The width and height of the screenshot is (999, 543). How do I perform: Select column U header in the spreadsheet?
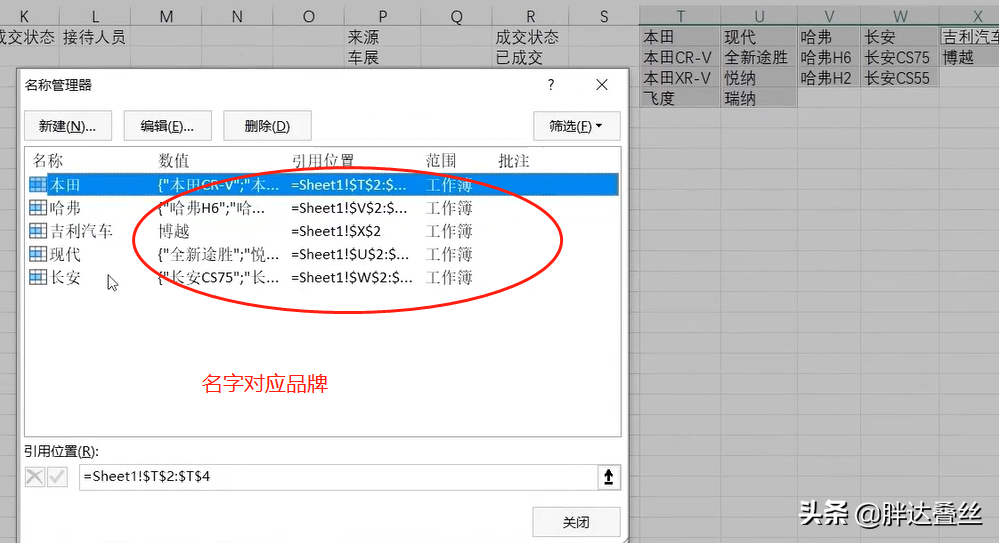point(759,17)
